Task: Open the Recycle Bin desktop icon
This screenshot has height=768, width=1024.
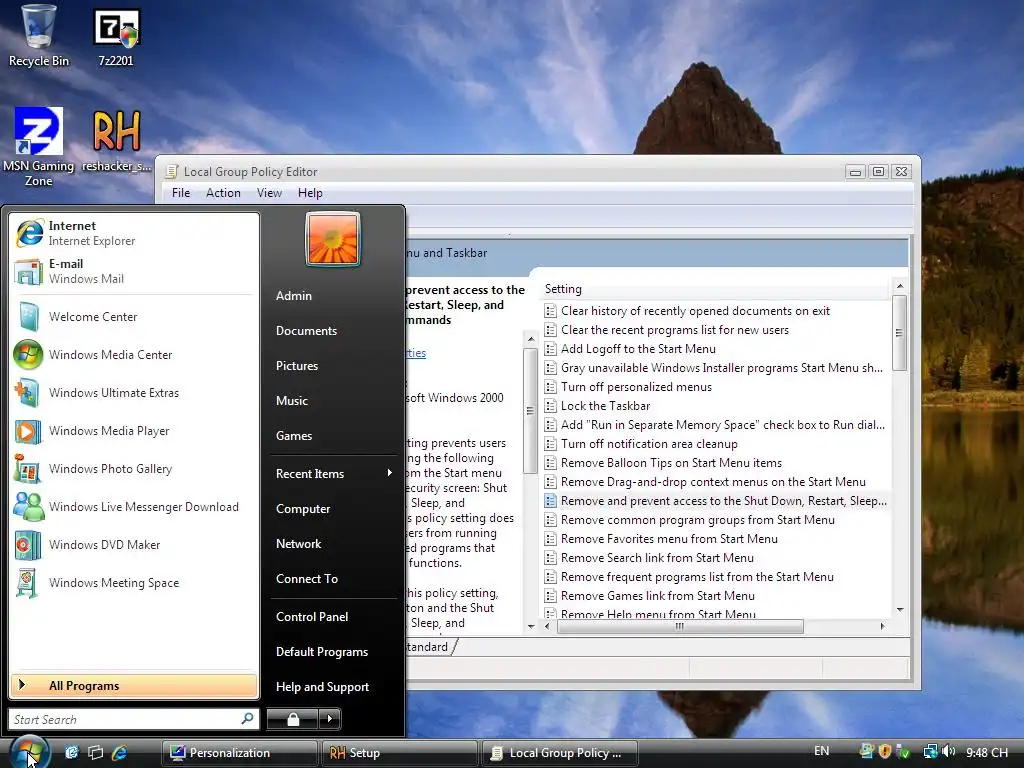Action: coord(39,36)
